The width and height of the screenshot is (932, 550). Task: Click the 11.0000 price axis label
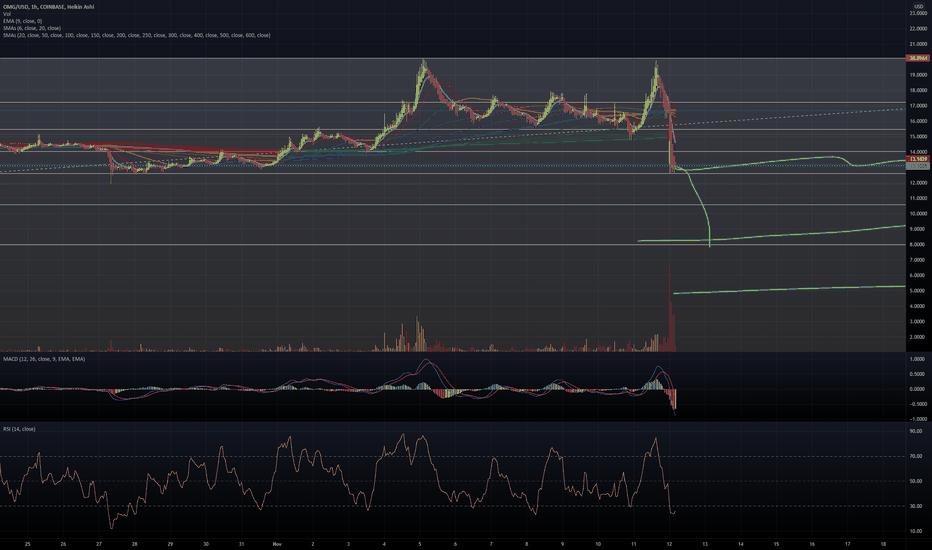tap(918, 199)
